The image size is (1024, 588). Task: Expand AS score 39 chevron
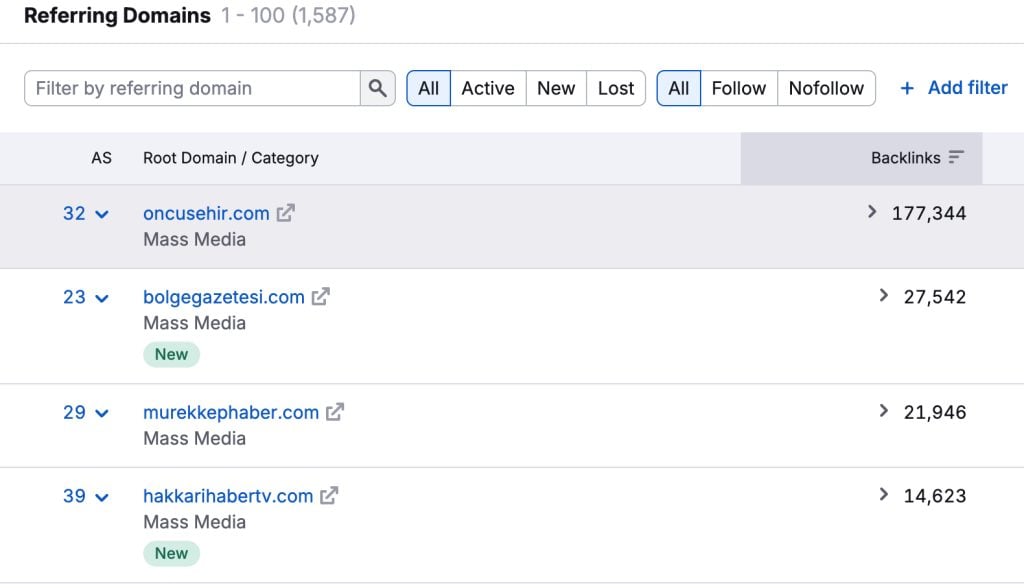click(x=101, y=497)
